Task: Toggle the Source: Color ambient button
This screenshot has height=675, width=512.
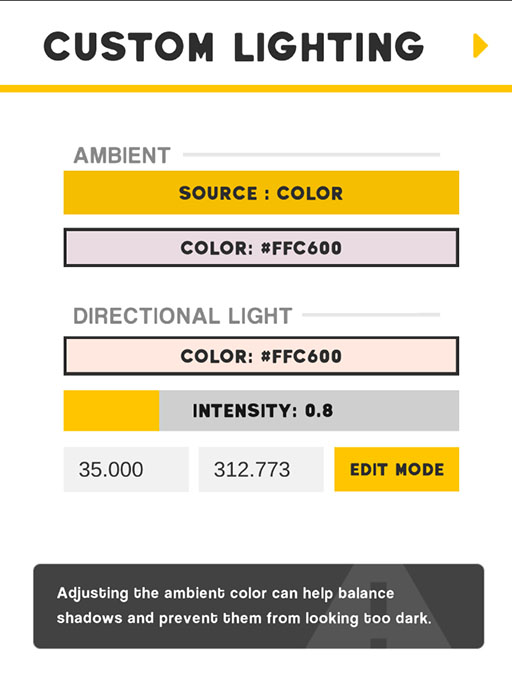Action: 261,193
